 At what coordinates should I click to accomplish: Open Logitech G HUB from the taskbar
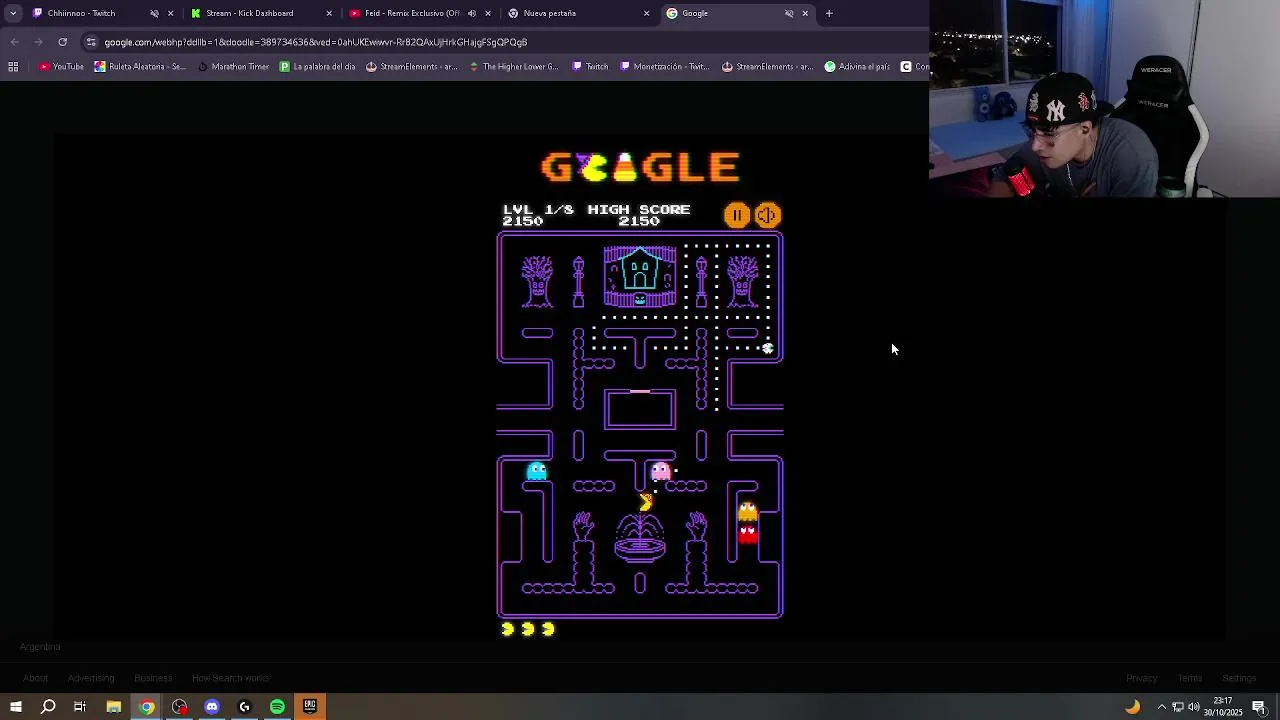tap(244, 707)
